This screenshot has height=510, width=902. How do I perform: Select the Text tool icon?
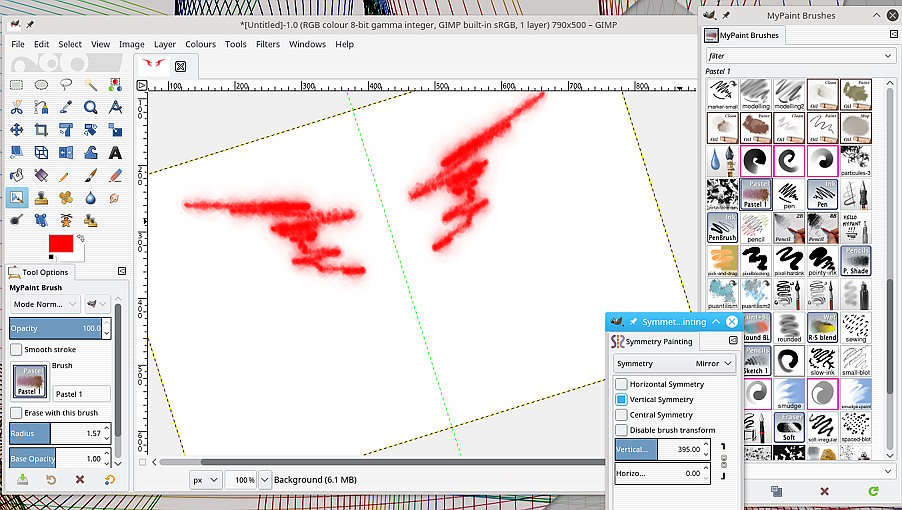click(x=115, y=152)
